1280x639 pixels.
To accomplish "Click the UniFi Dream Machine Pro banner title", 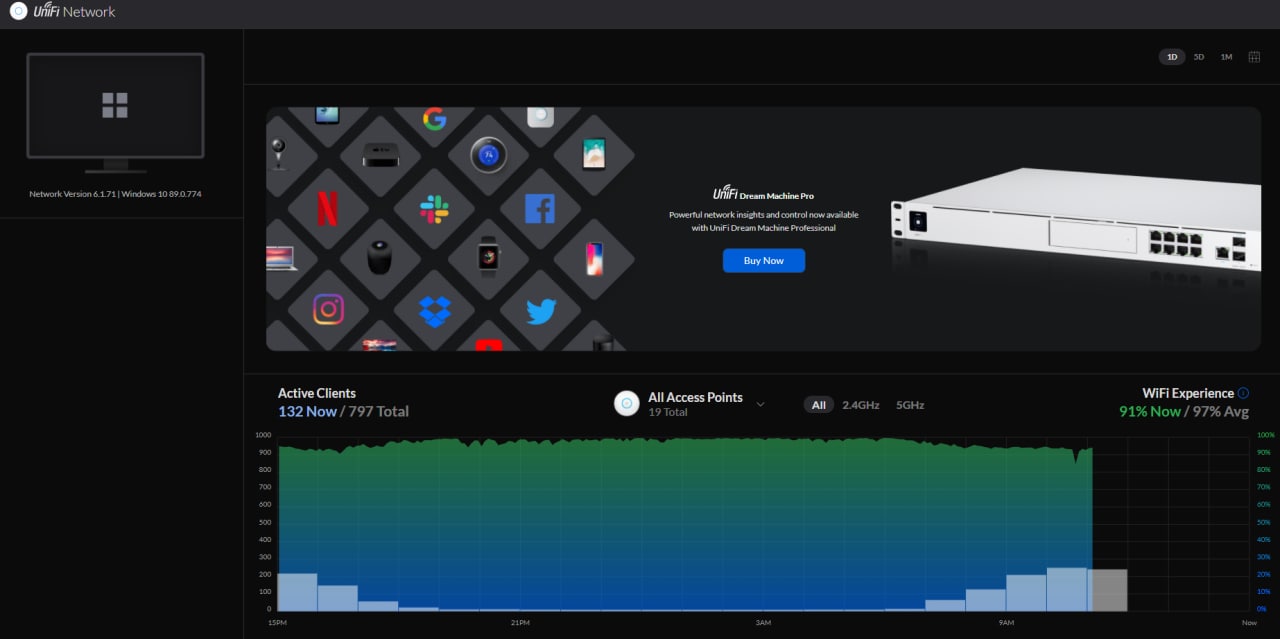I will coord(764,195).
